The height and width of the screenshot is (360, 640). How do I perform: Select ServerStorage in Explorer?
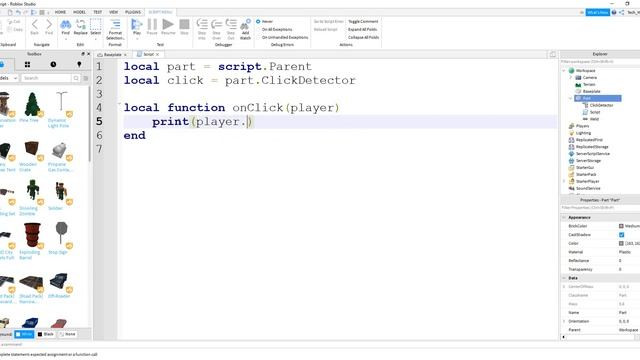[x=588, y=161]
